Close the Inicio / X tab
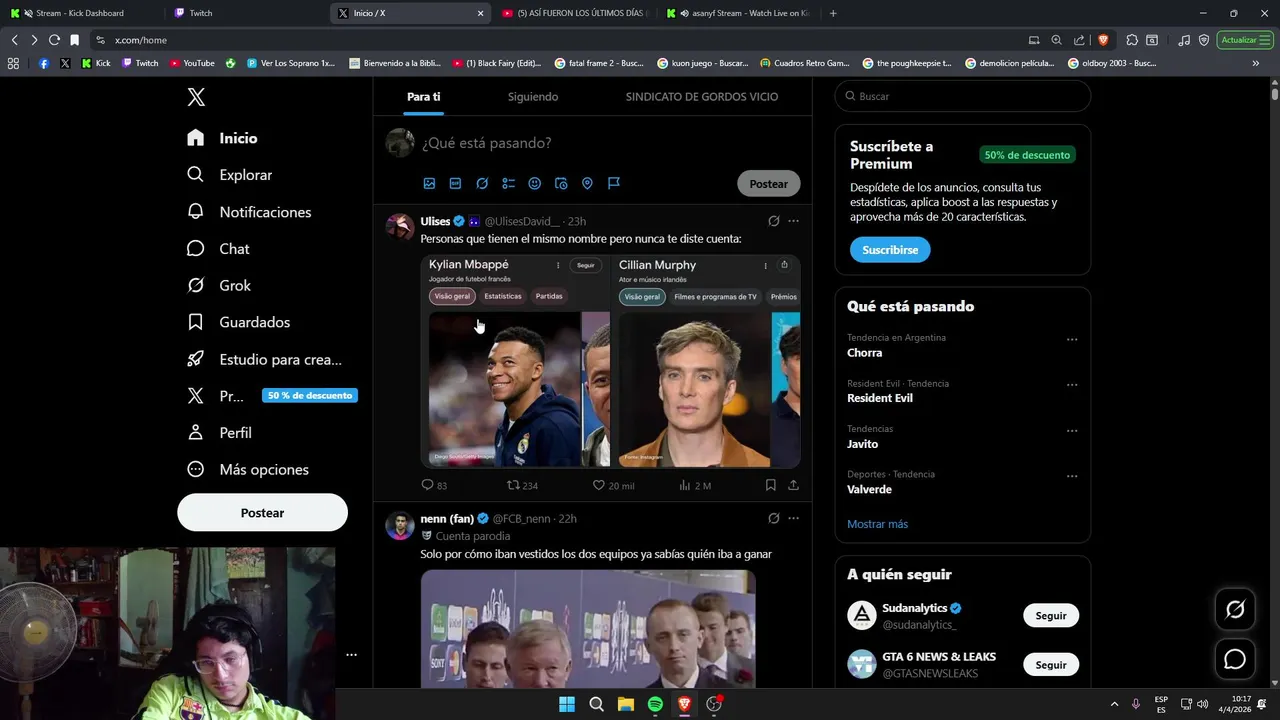The image size is (1280, 720). pyautogui.click(x=480, y=13)
